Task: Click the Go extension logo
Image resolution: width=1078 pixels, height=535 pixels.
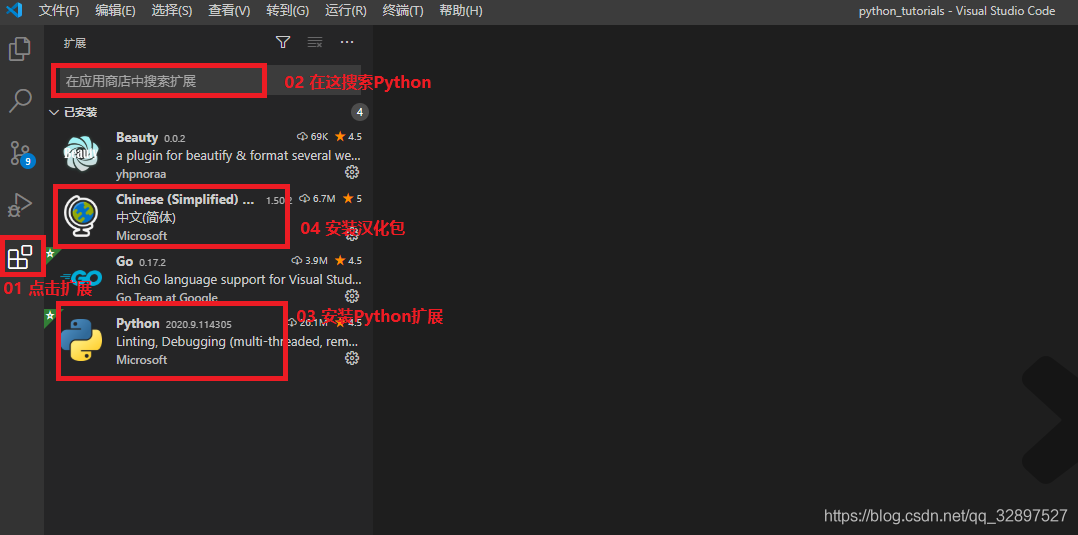Action: point(82,279)
